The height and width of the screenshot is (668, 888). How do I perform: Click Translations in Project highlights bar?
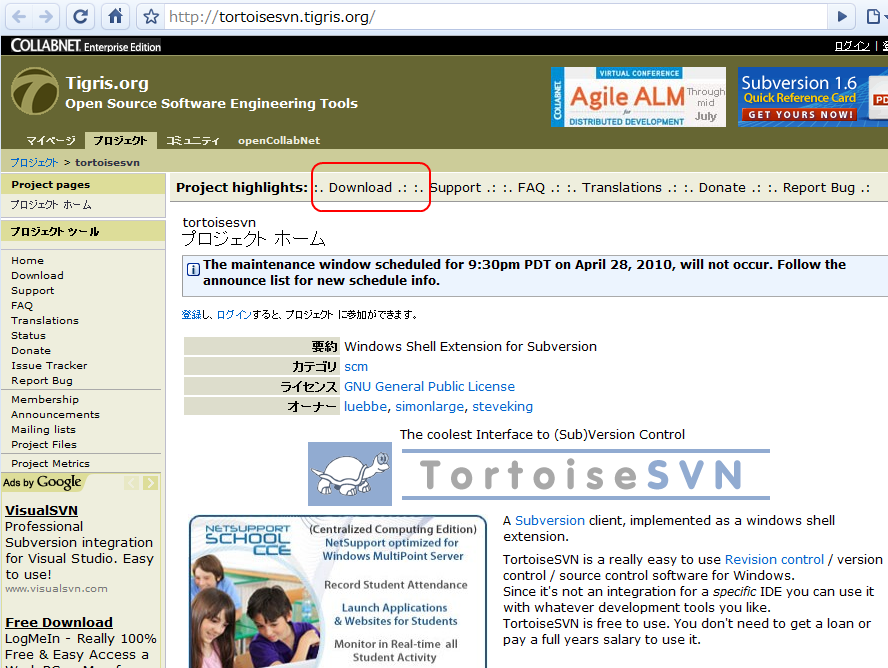pyautogui.click(x=622, y=187)
